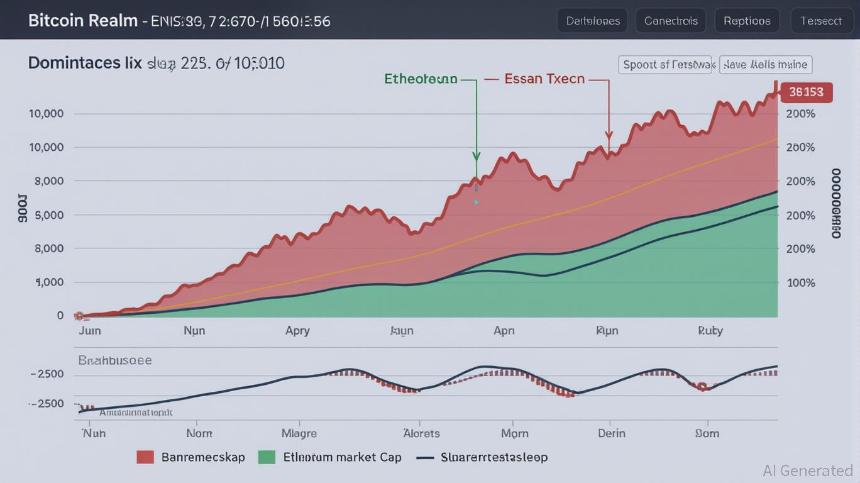Click the dark line legend marker
The height and width of the screenshot is (483, 860).
[x=424, y=457]
